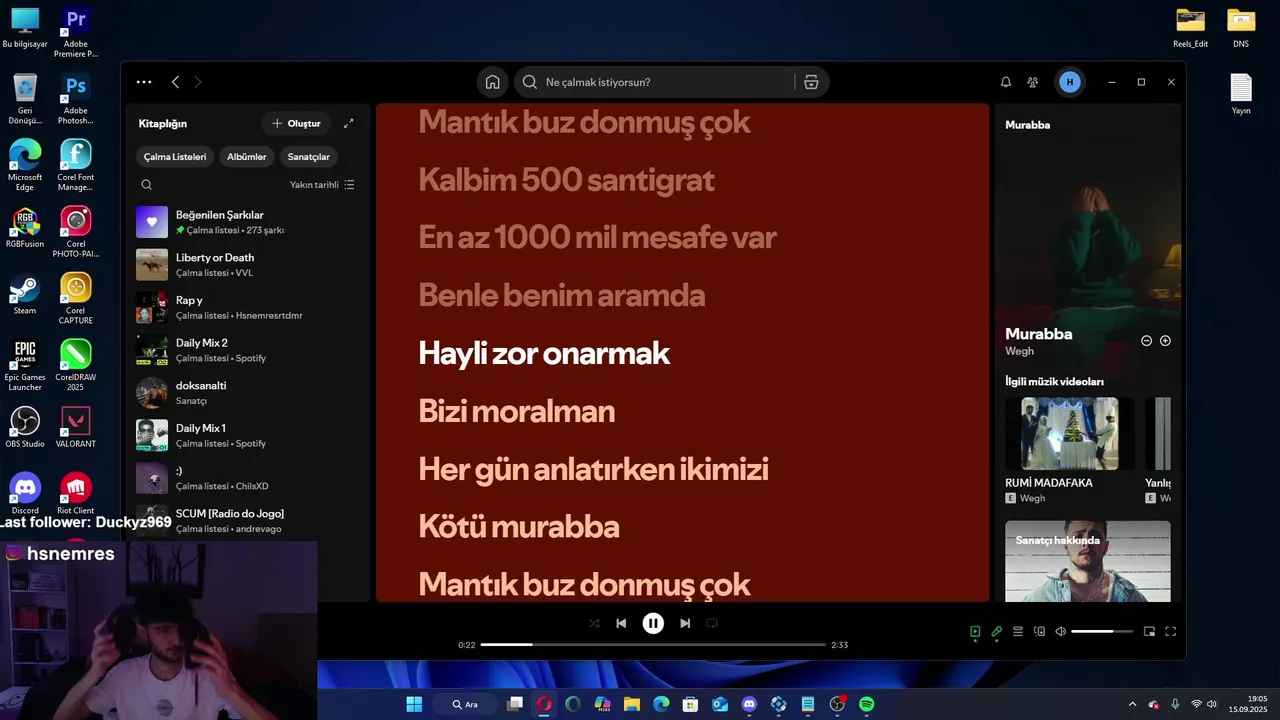Jump to lyric 'Bizi moralman'
1280x720 pixels.
pos(516,411)
